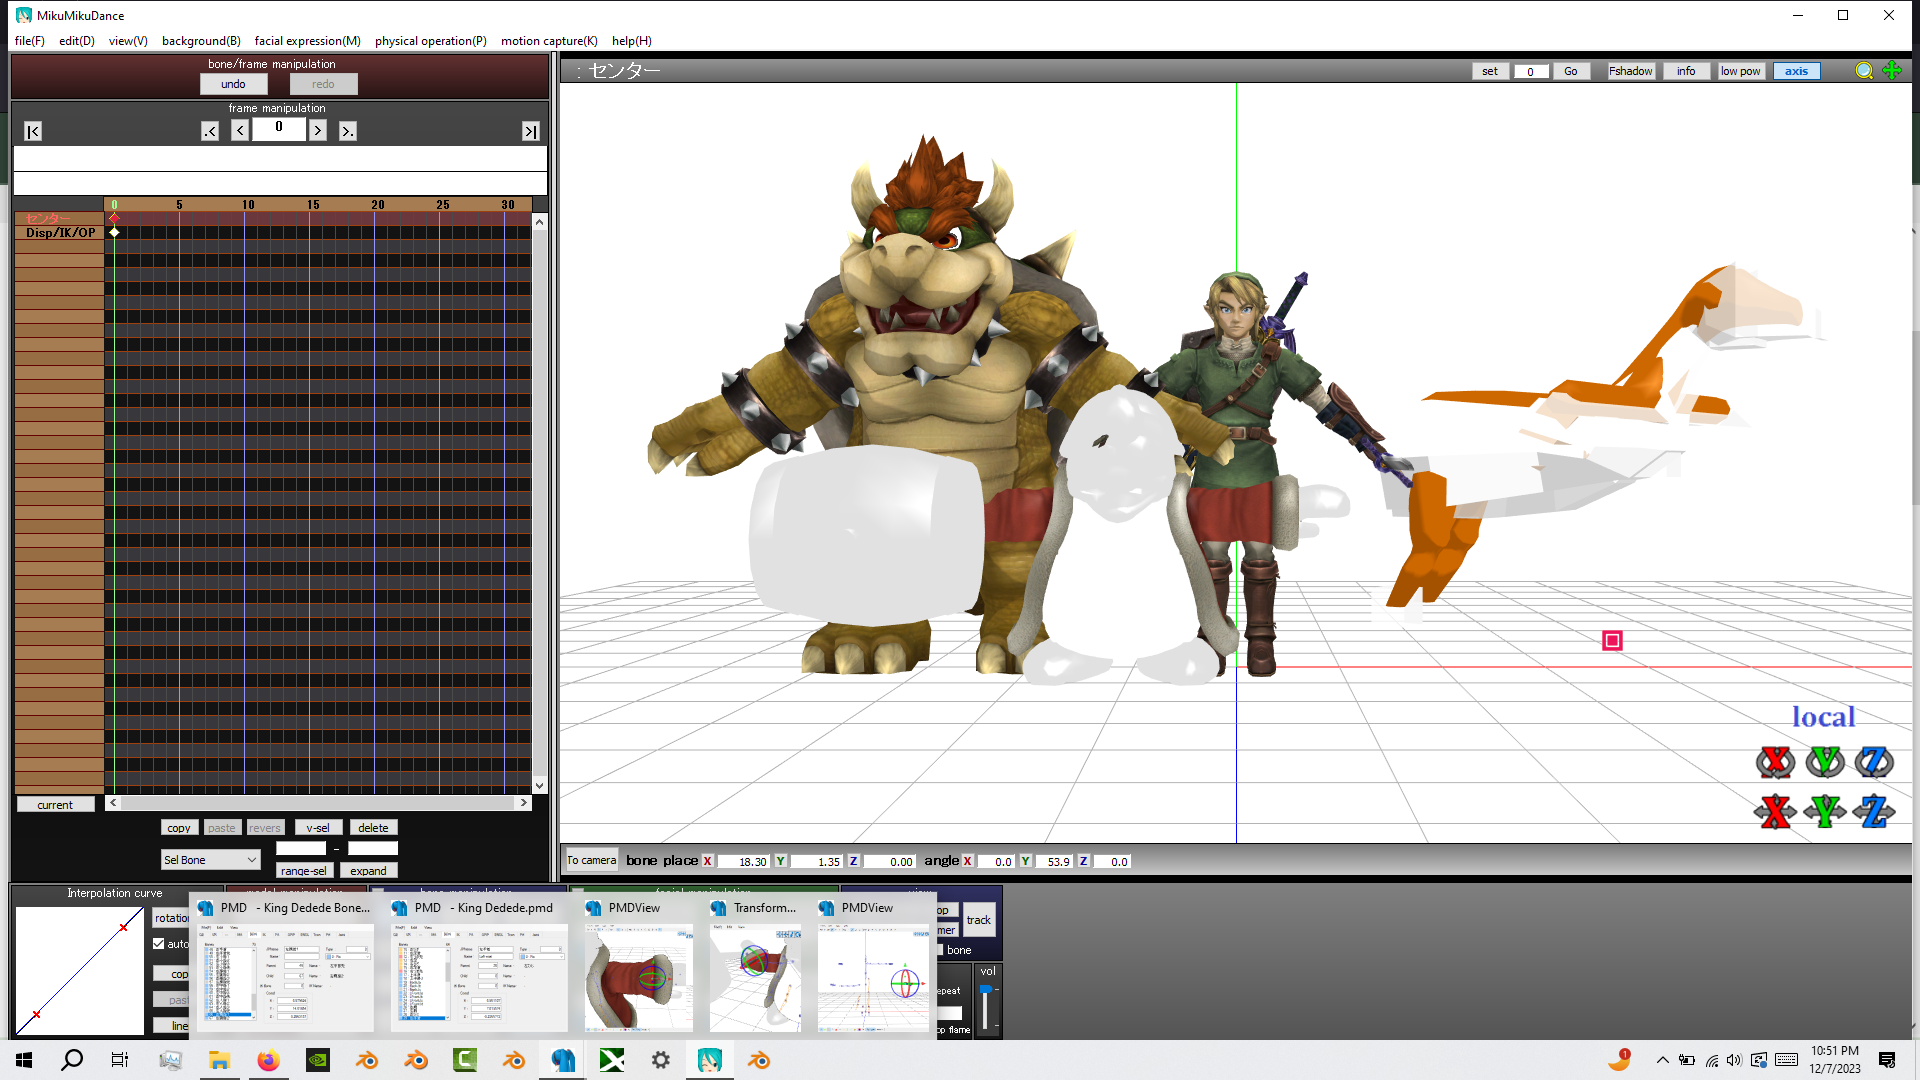
Task: Open the NVIDIA taskbar icon
Action: point(318,1060)
